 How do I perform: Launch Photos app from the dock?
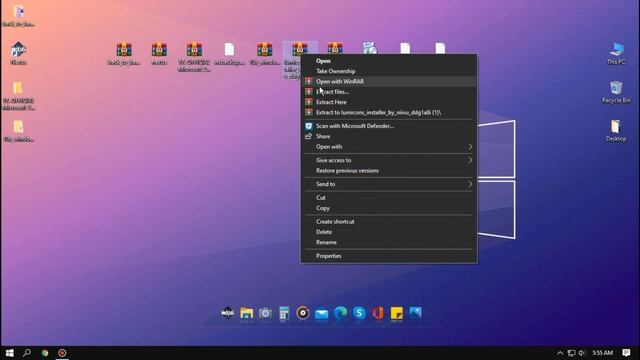point(416,313)
